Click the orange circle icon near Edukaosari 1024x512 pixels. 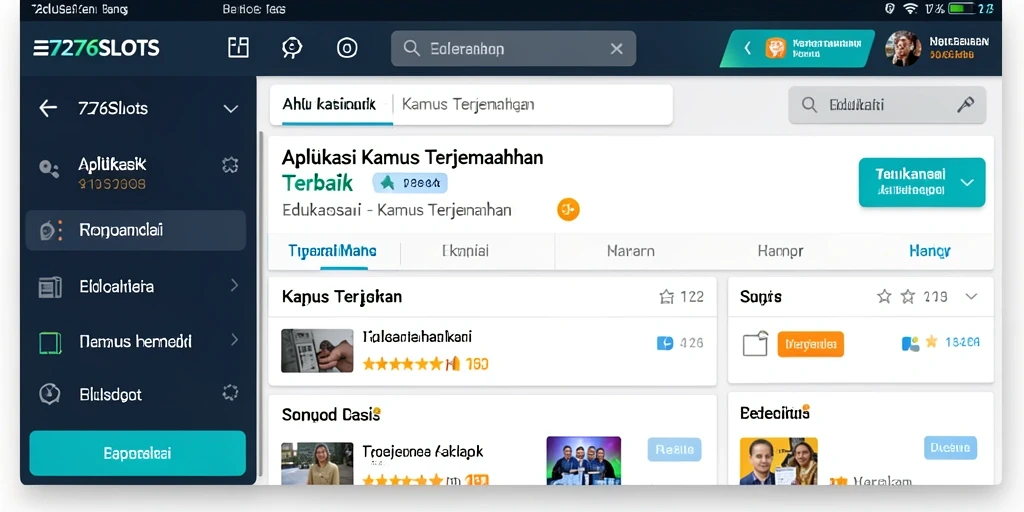568,210
